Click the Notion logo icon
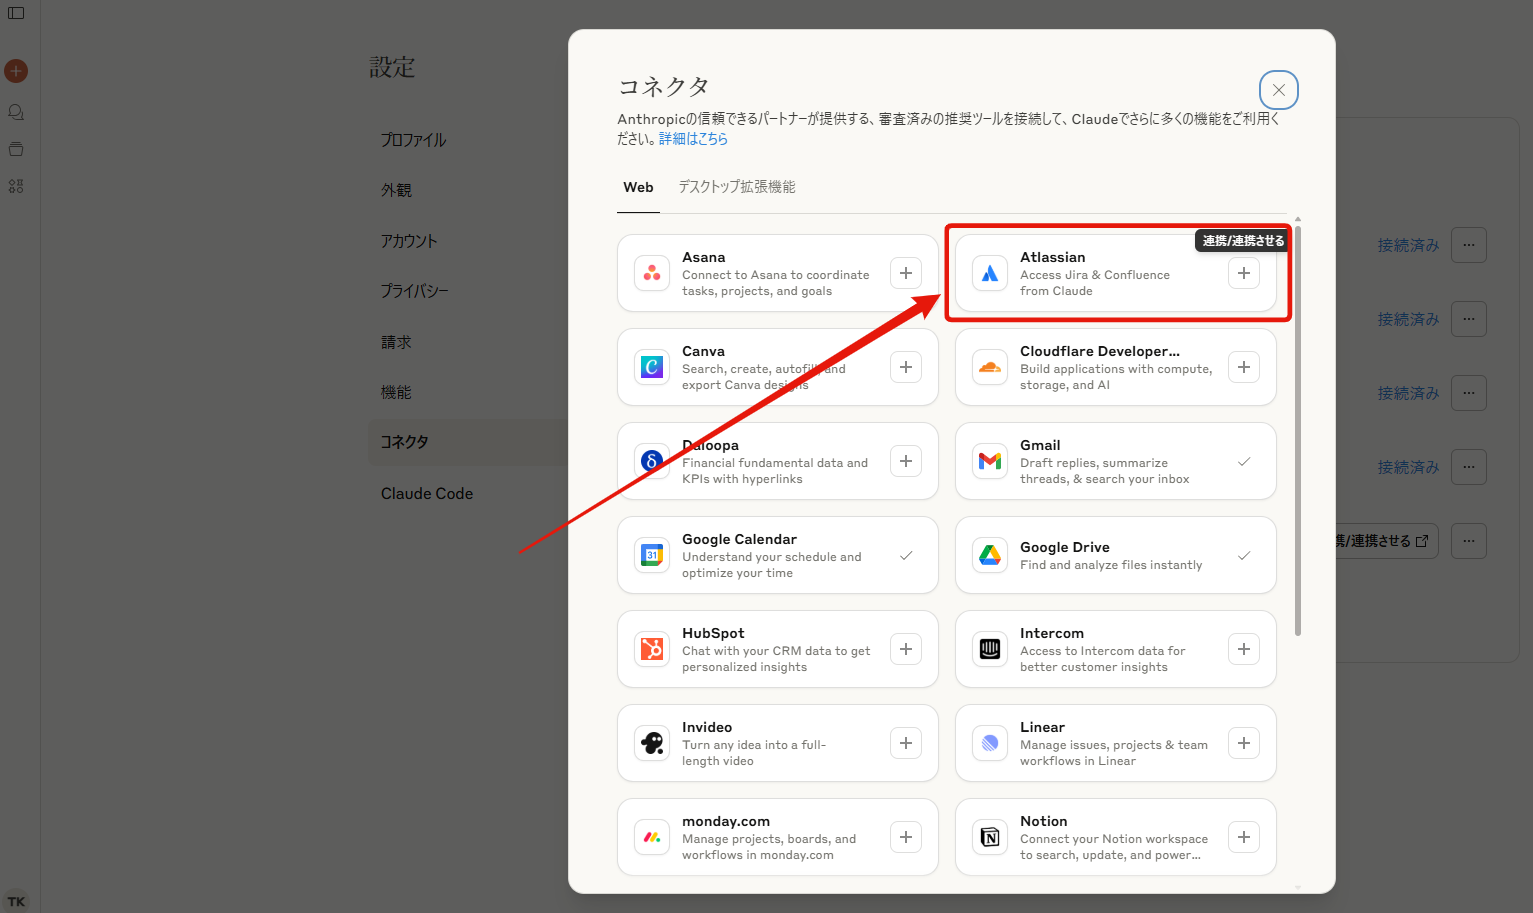The width and height of the screenshot is (1533, 913). coord(990,837)
